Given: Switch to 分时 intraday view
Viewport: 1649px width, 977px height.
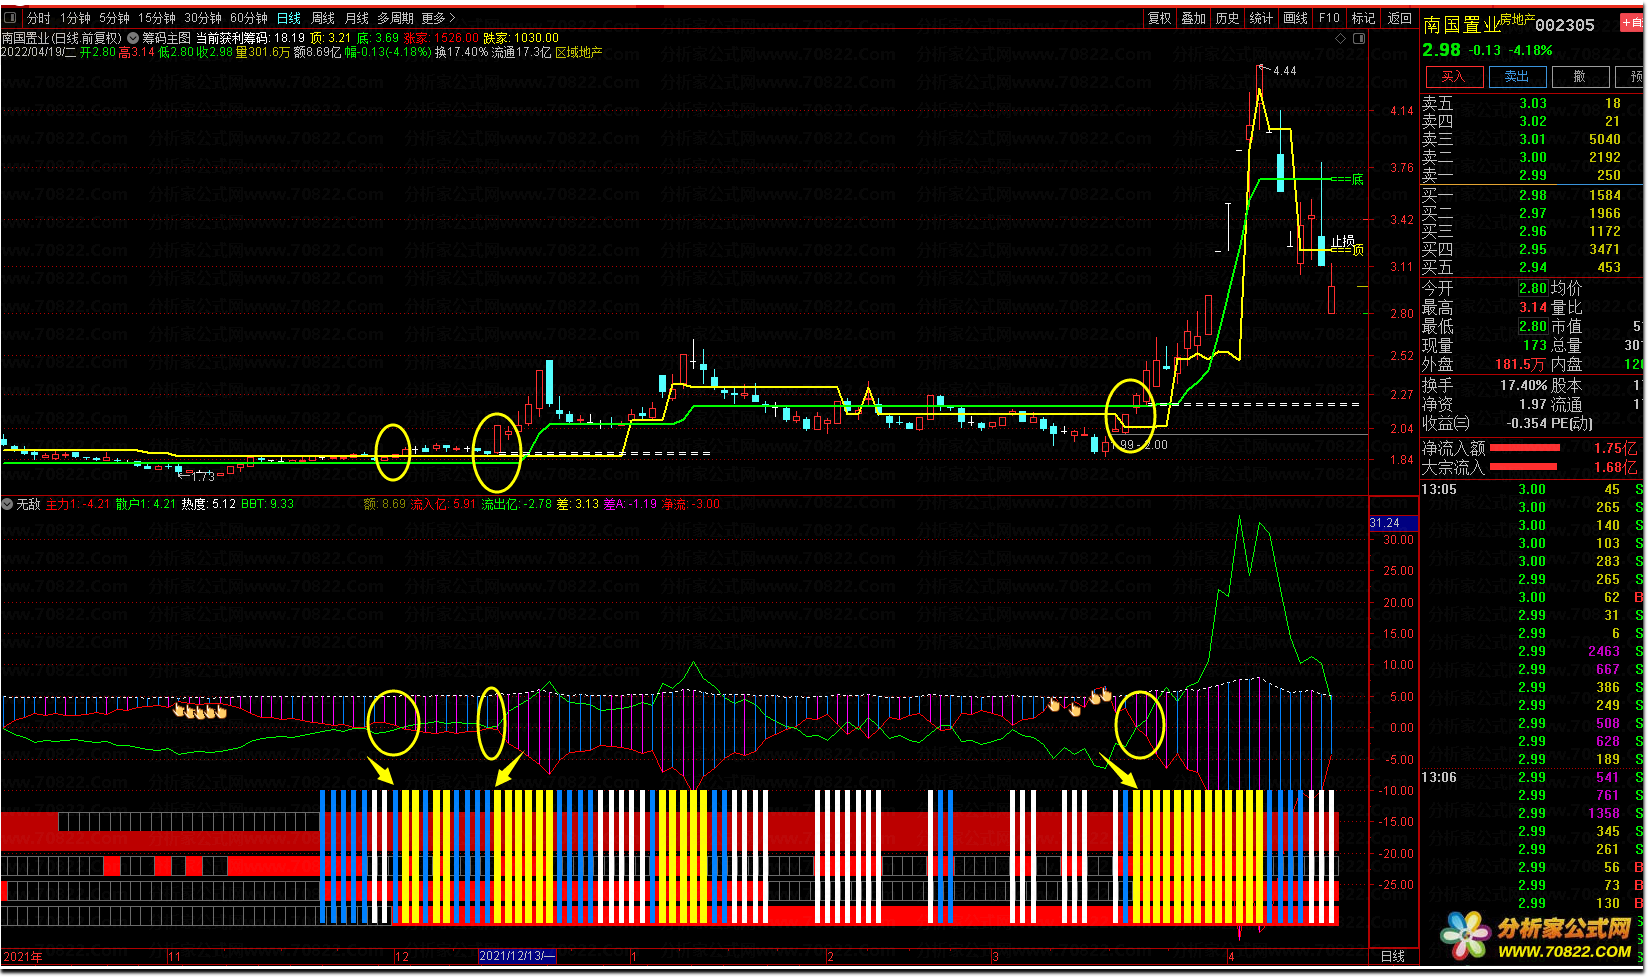Looking at the screenshot, I should [x=39, y=18].
